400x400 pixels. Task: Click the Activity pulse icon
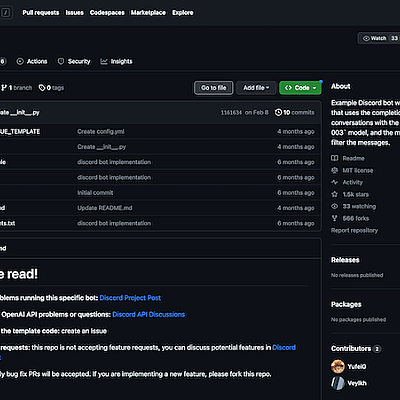tap(335, 182)
